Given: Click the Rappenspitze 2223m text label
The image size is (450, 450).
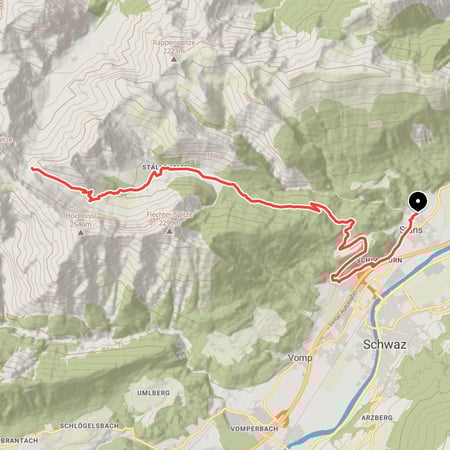Looking at the screenshot, I should tap(174, 47).
